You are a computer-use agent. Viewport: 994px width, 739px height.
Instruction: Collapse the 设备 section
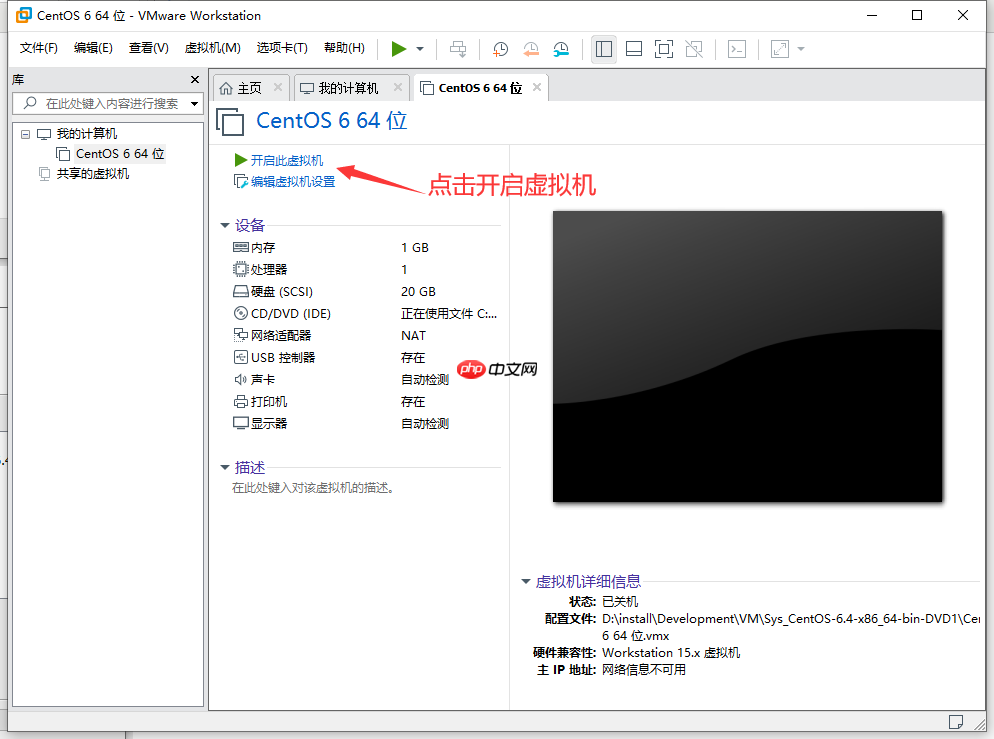tap(225, 225)
